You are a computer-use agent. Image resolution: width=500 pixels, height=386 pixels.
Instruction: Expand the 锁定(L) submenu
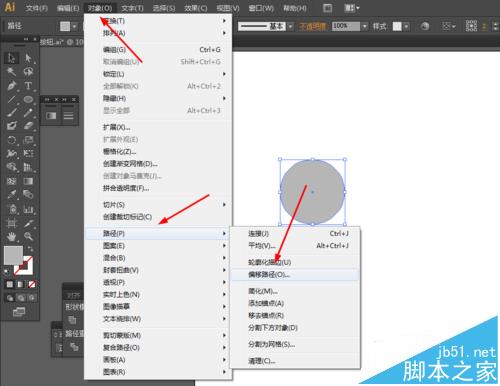click(158, 74)
